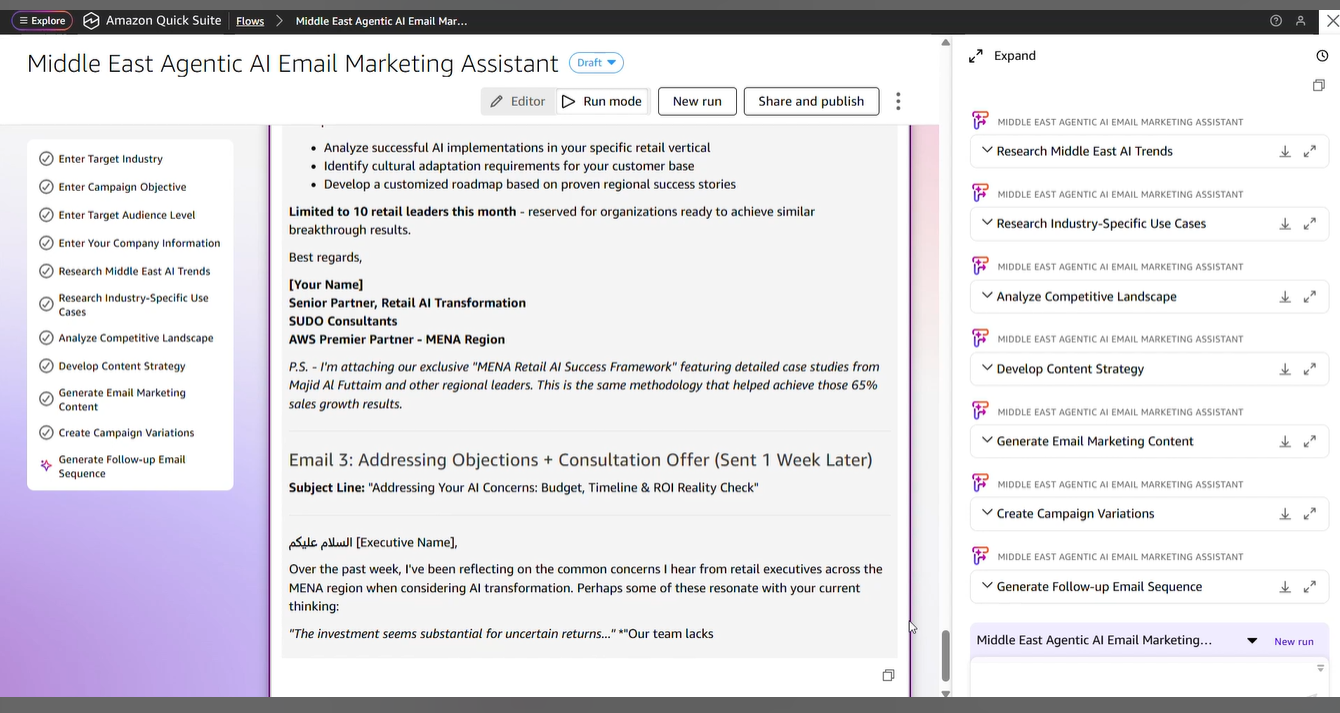
Task: Expand the Develop Content Strategy card
Action: pyautogui.click(x=987, y=368)
